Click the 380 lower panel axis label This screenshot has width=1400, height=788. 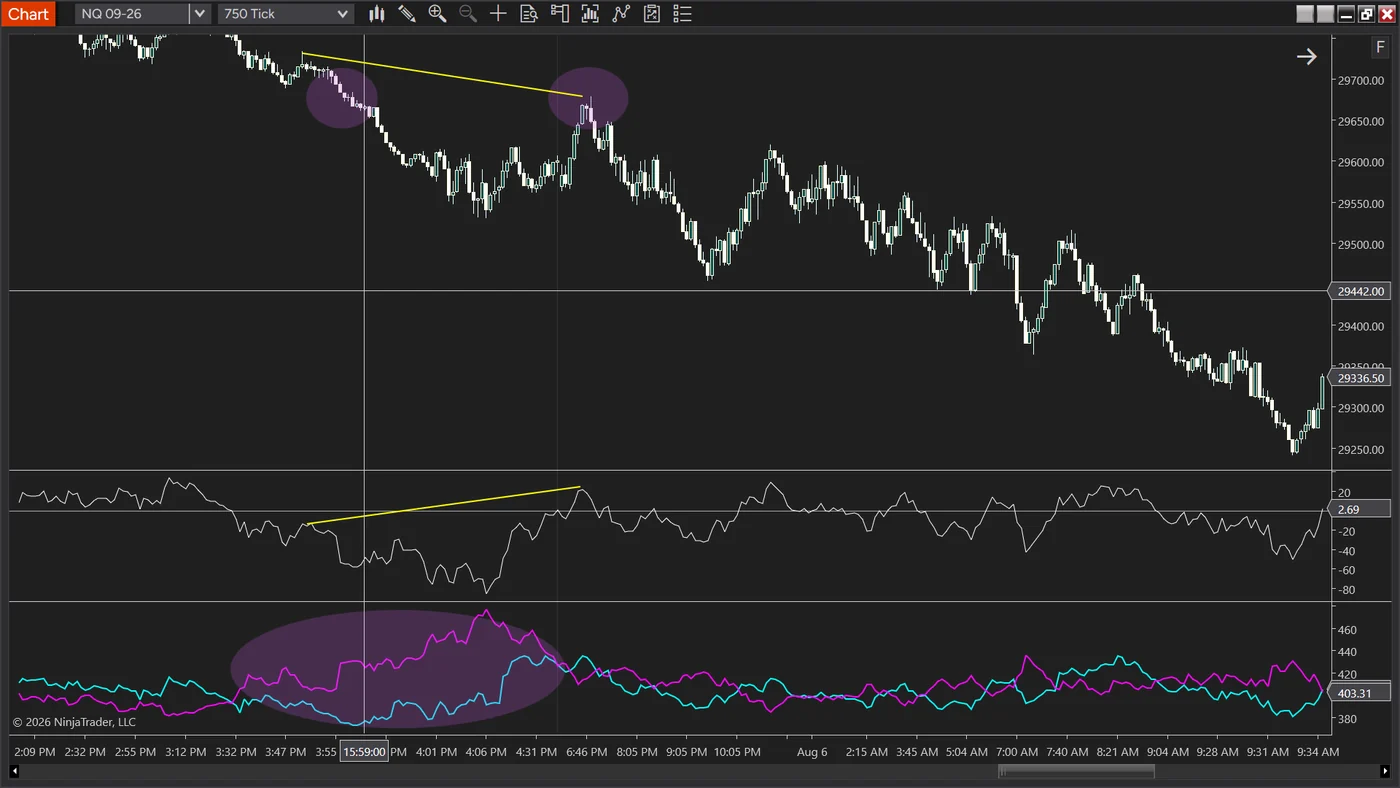coord(1347,719)
